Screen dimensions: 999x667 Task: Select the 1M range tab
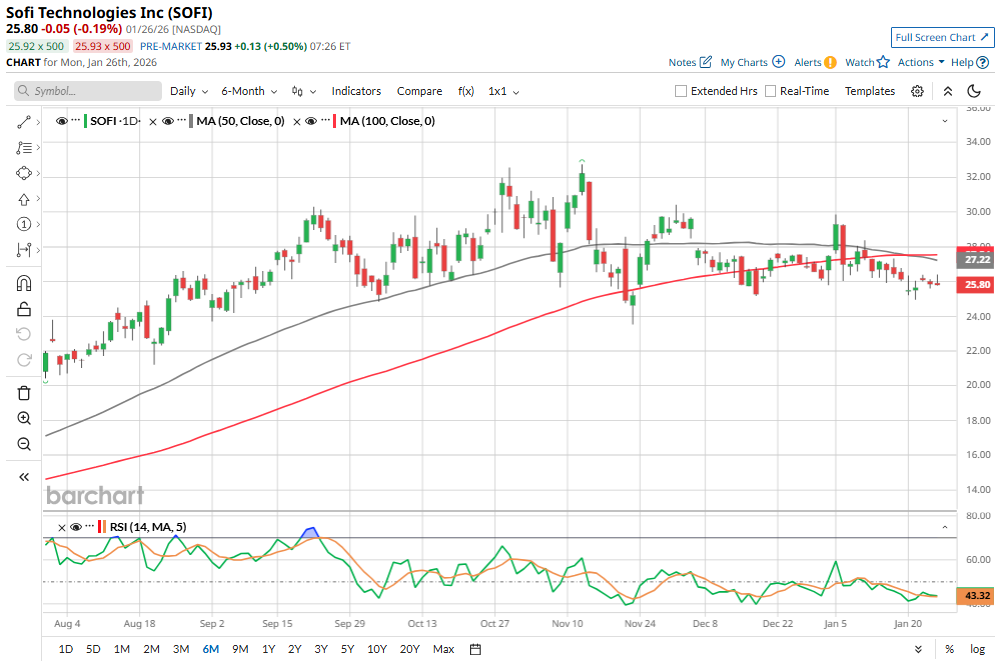122,649
